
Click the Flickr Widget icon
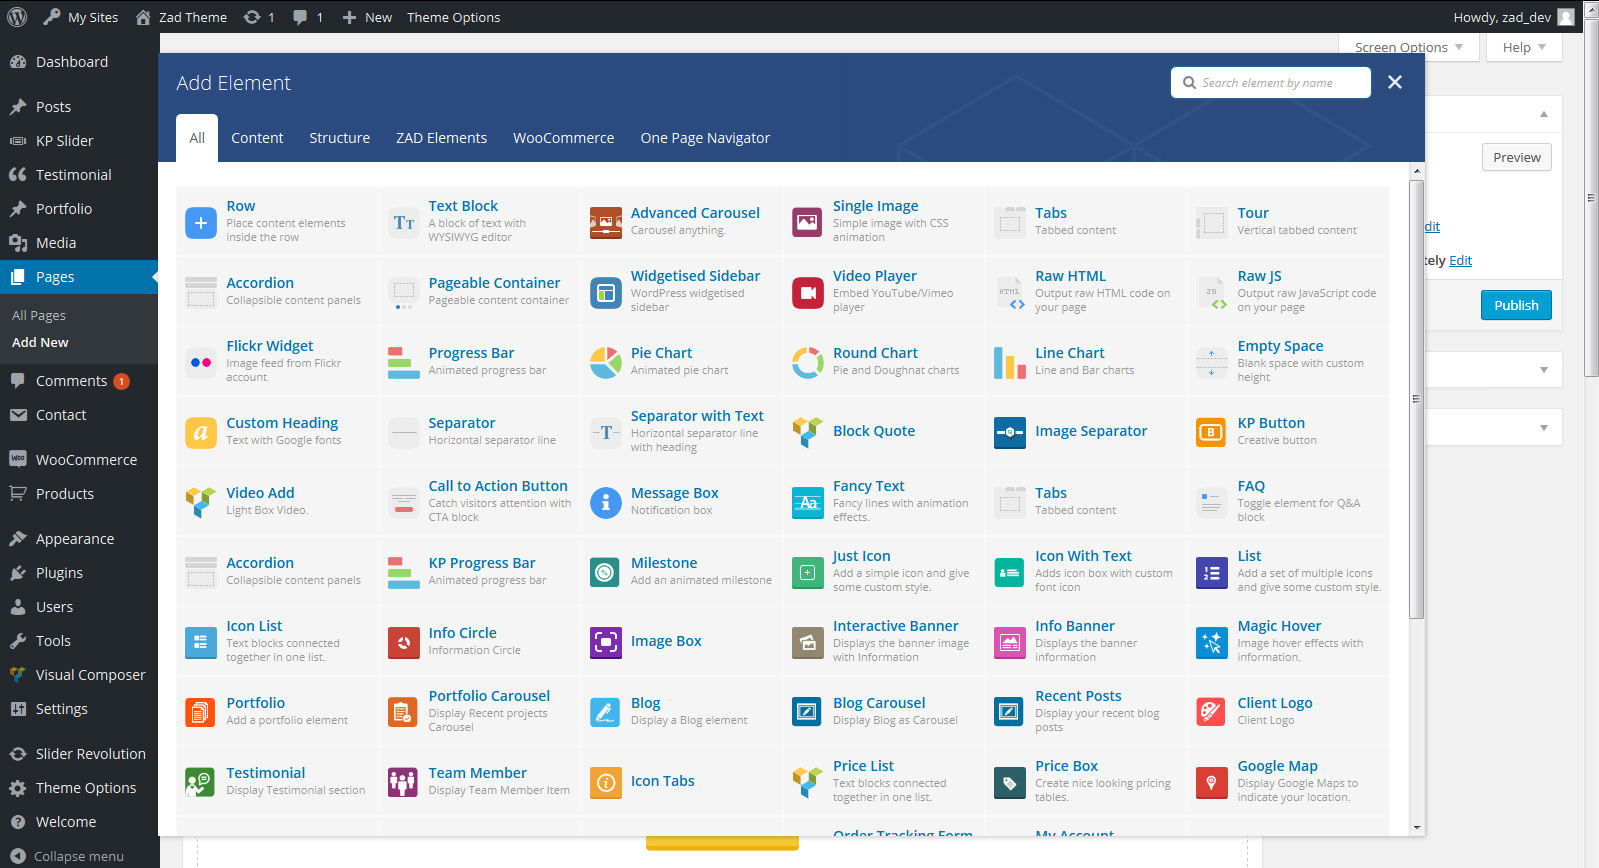(x=201, y=362)
